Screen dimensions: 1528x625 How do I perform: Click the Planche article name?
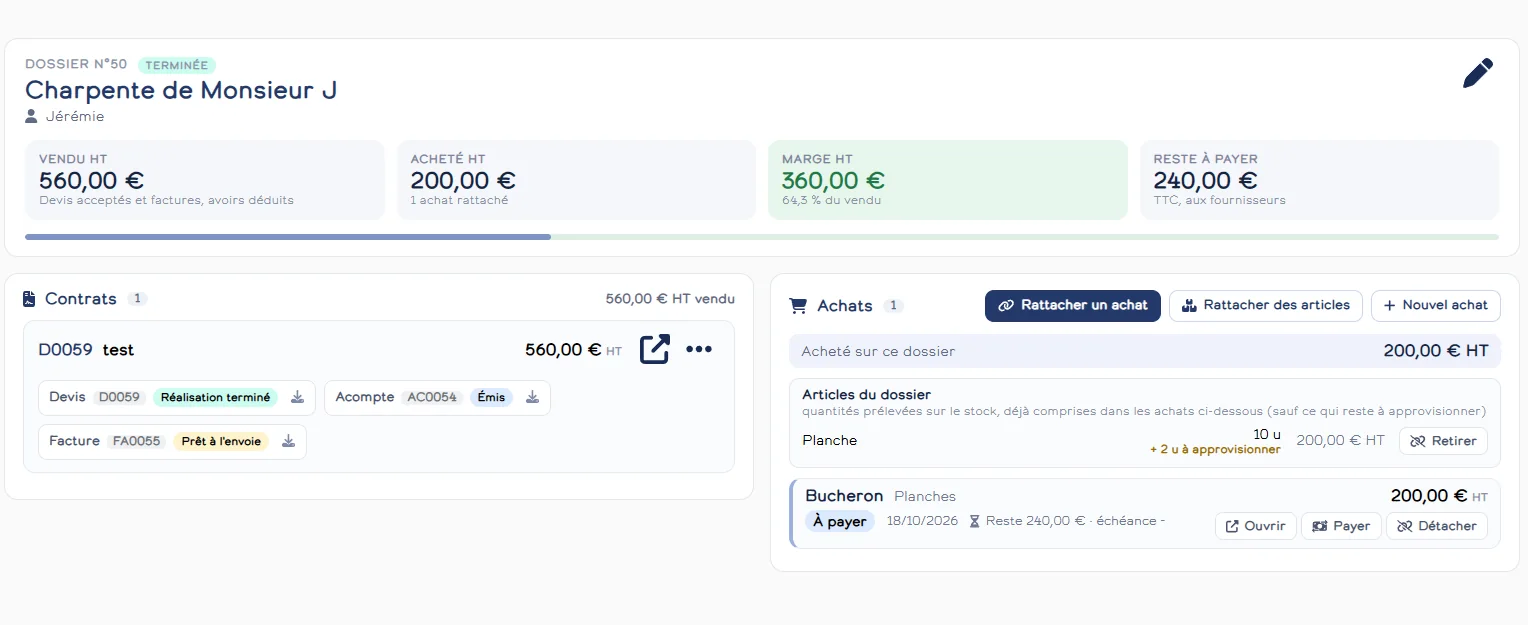829,440
